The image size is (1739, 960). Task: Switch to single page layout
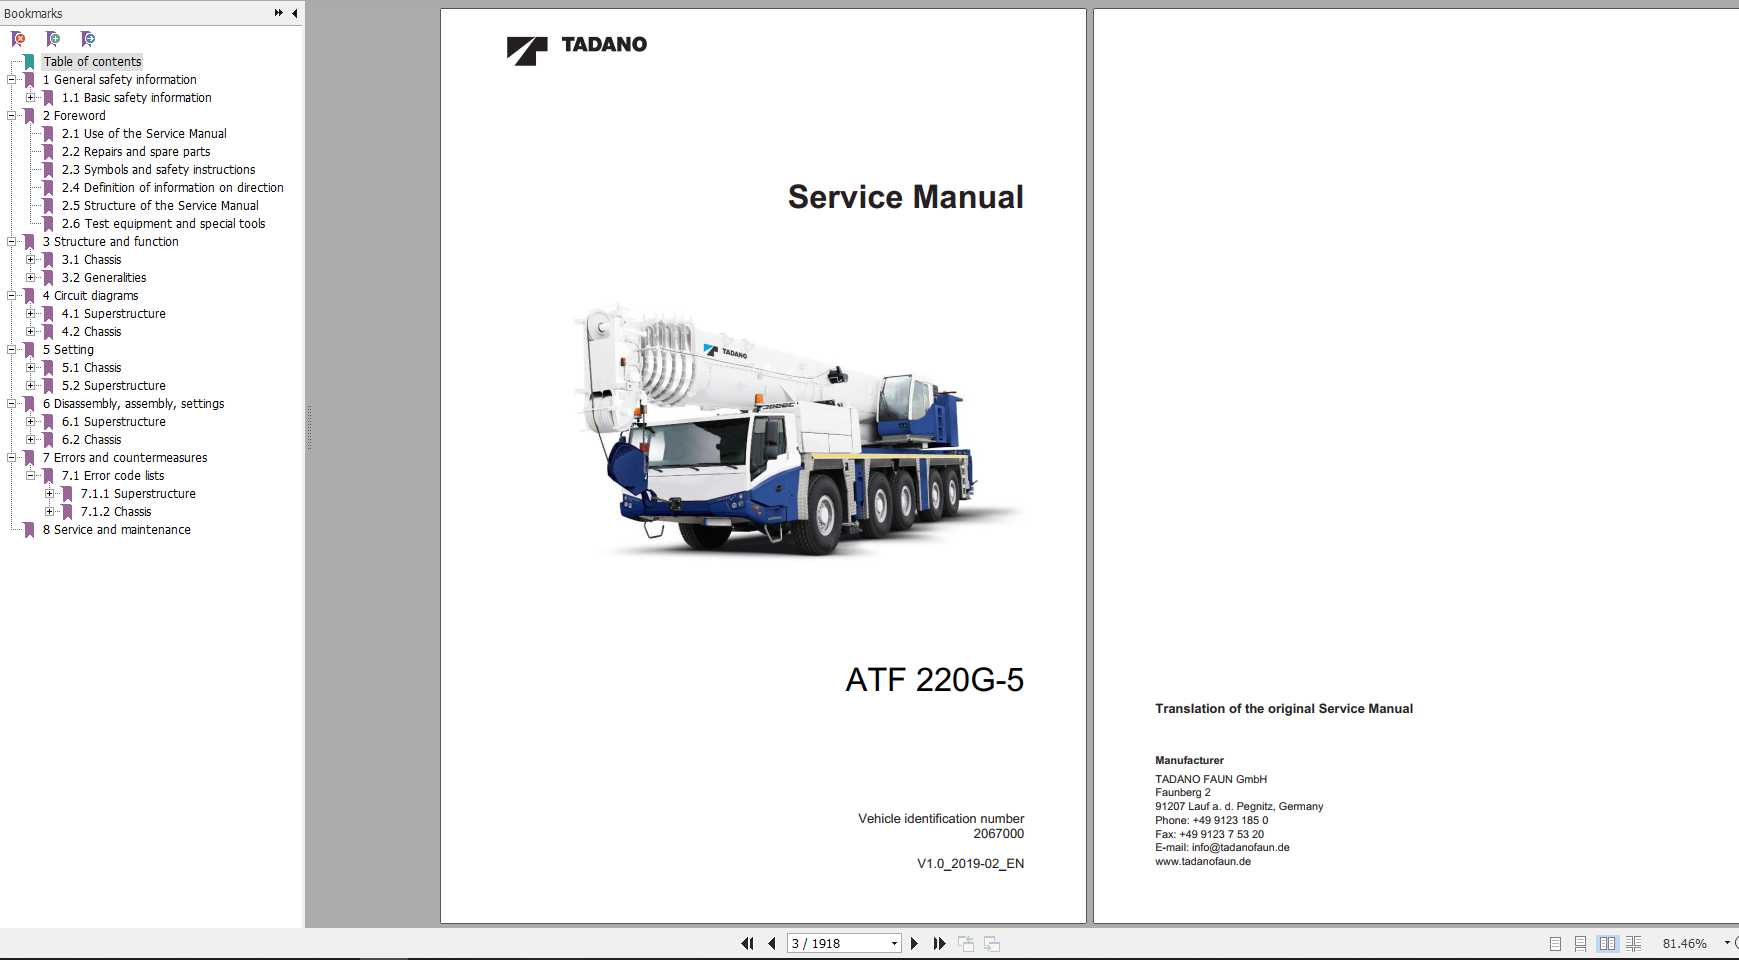click(1555, 943)
